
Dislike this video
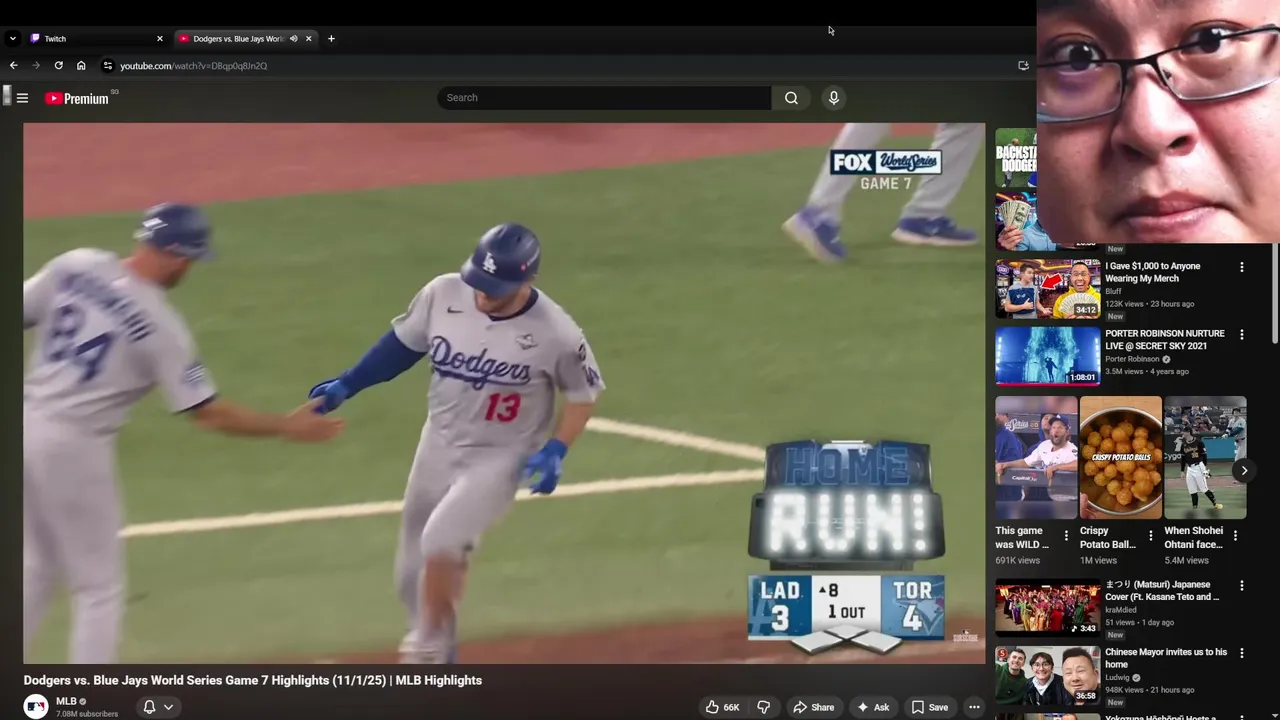(x=764, y=707)
